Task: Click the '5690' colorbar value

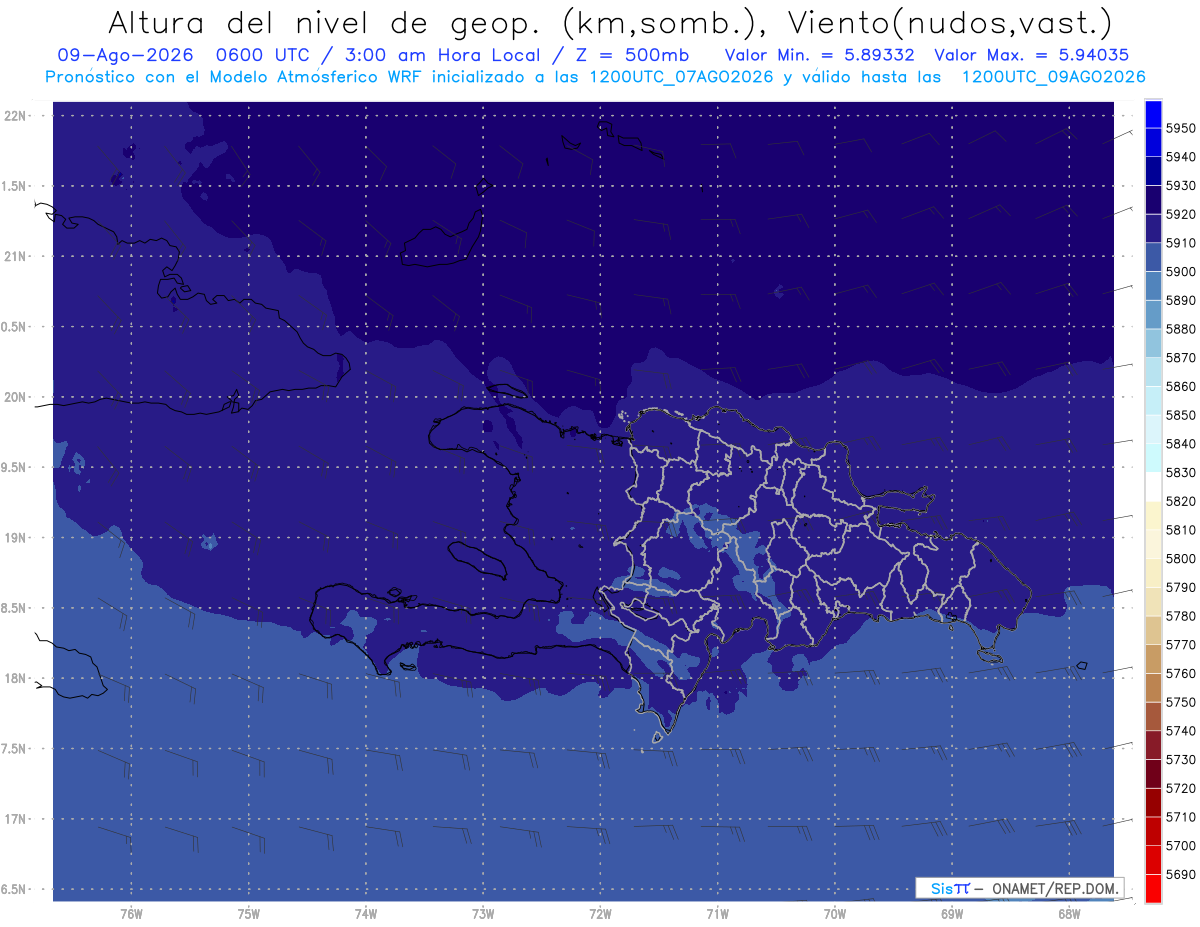Action: point(1181,874)
